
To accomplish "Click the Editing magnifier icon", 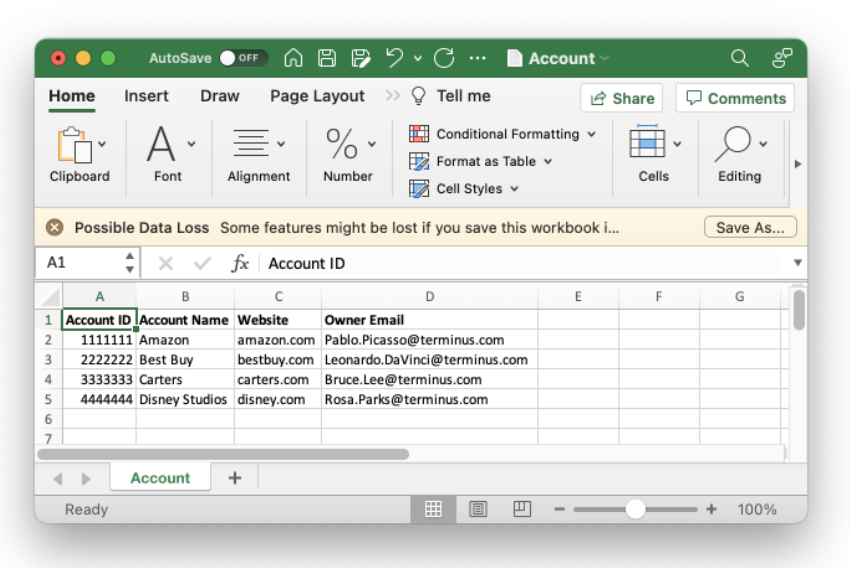I will (x=733, y=144).
